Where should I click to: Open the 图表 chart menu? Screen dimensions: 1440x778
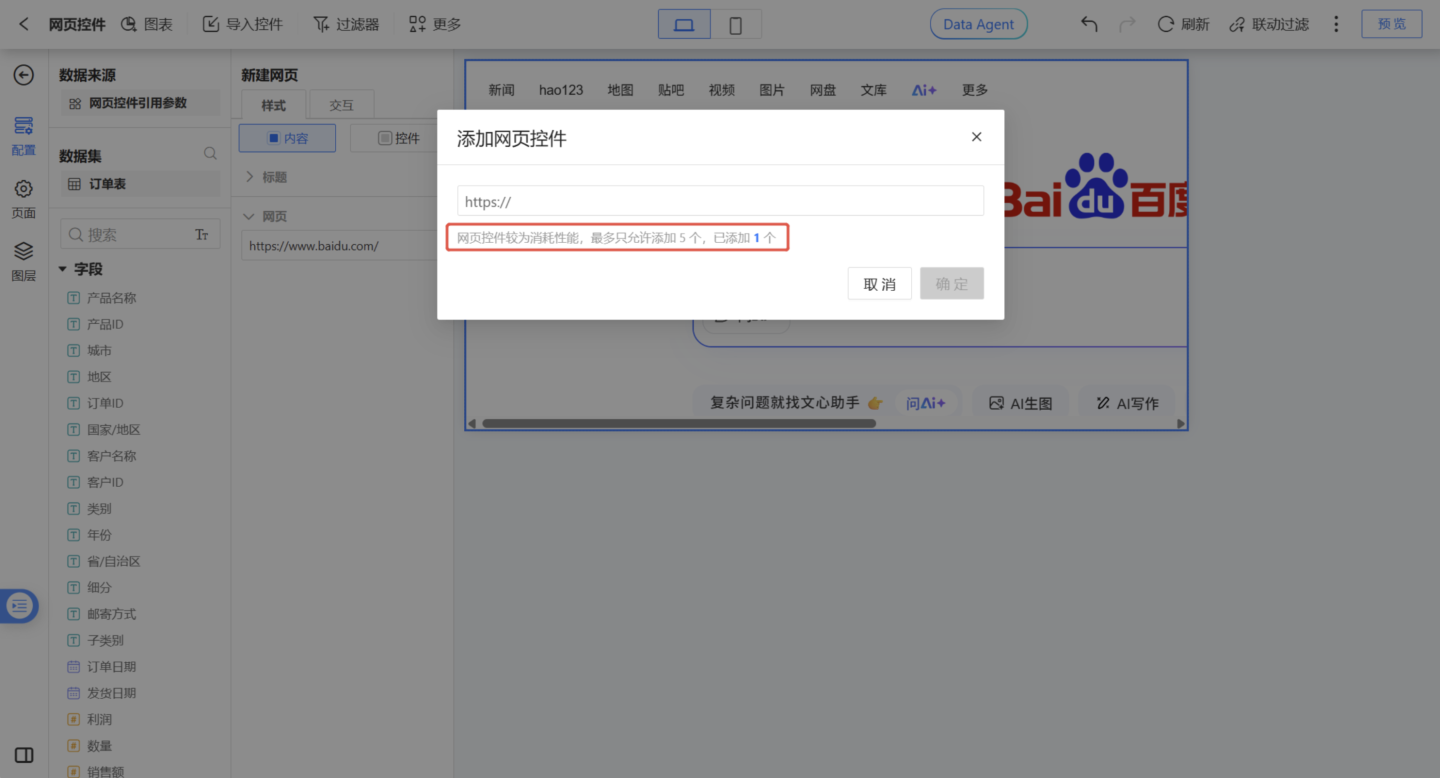146,24
